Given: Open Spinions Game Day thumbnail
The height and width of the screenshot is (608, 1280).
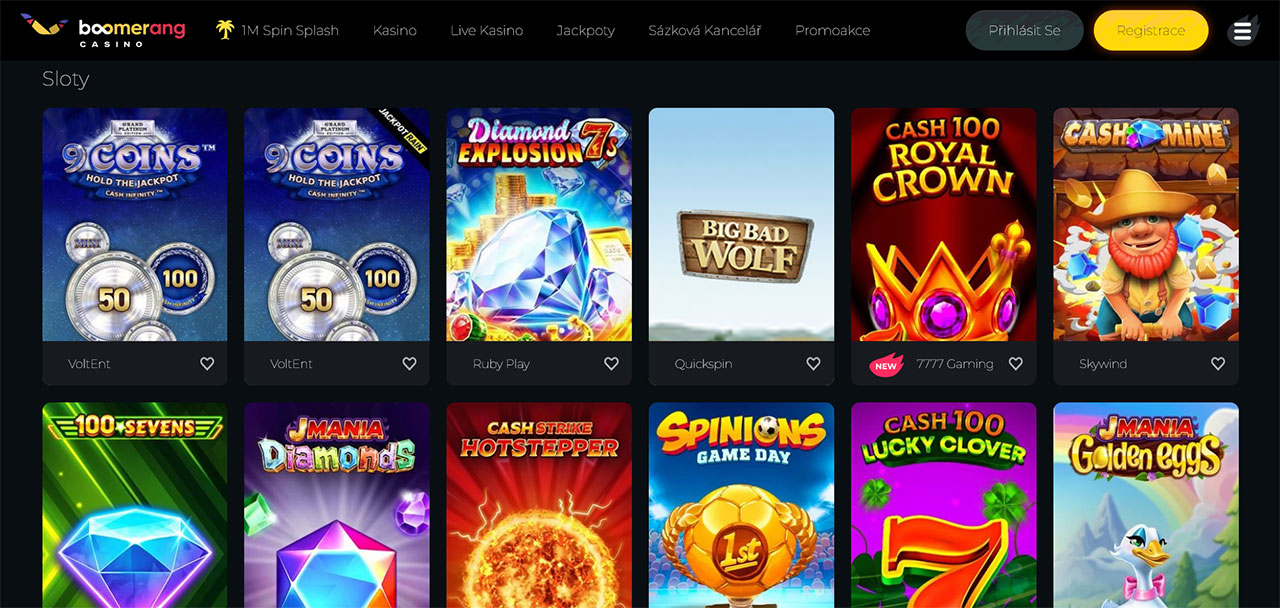Looking at the screenshot, I should coord(741,505).
